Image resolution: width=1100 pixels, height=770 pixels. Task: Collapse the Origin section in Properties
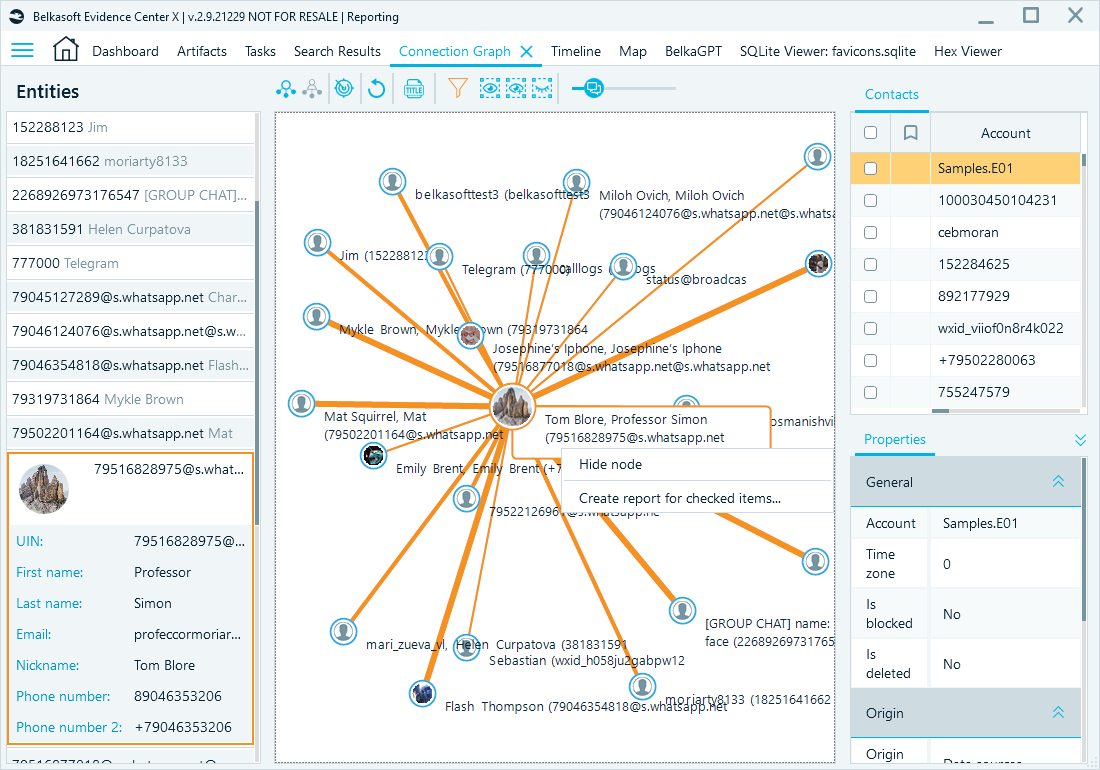click(1058, 712)
